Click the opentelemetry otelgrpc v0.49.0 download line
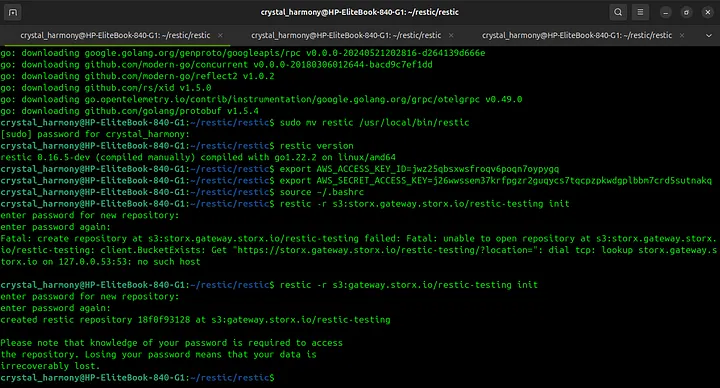Viewport: 720px width, 388px height. click(x=261, y=100)
